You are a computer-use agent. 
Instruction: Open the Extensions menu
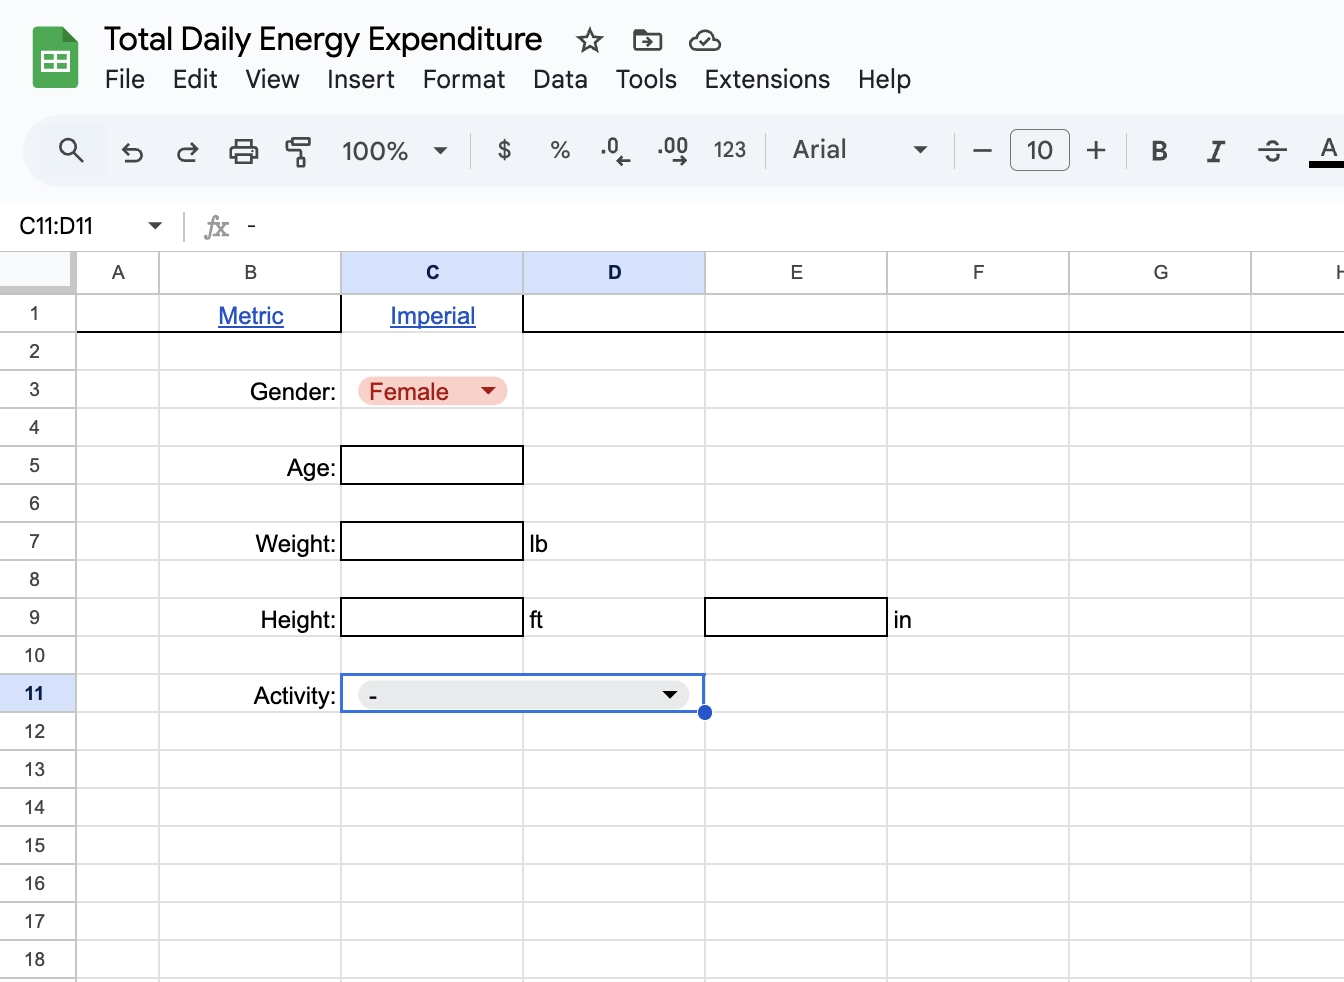click(767, 80)
